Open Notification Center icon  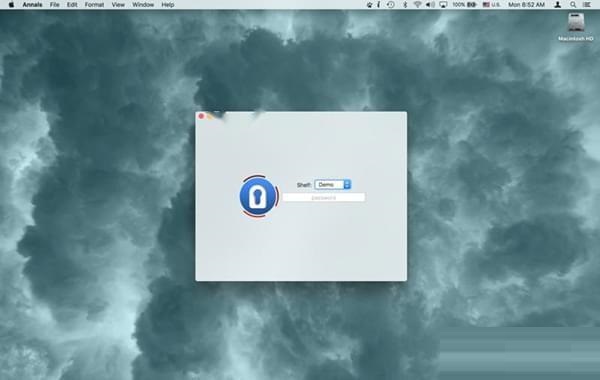coord(587,5)
